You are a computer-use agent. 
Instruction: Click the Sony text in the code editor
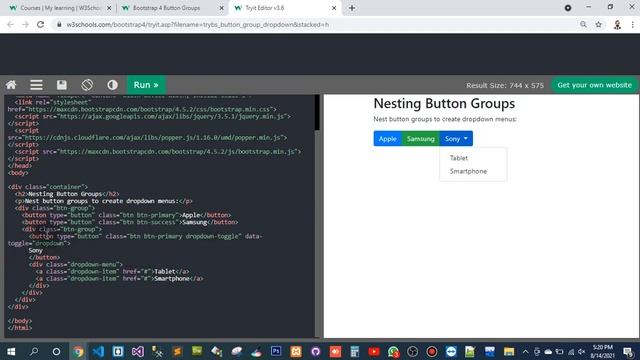point(36,250)
